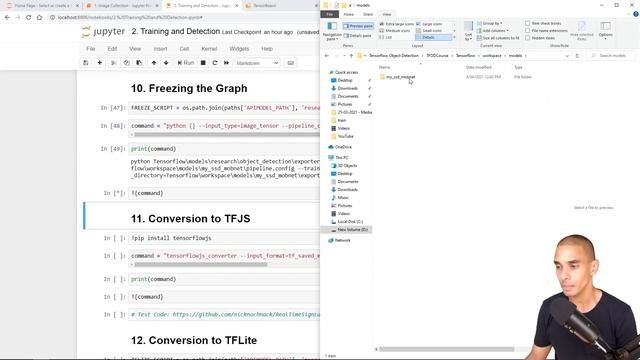The width and height of the screenshot is (640, 360).
Task: Open Sort by options in the ribbon
Action: 469,31
